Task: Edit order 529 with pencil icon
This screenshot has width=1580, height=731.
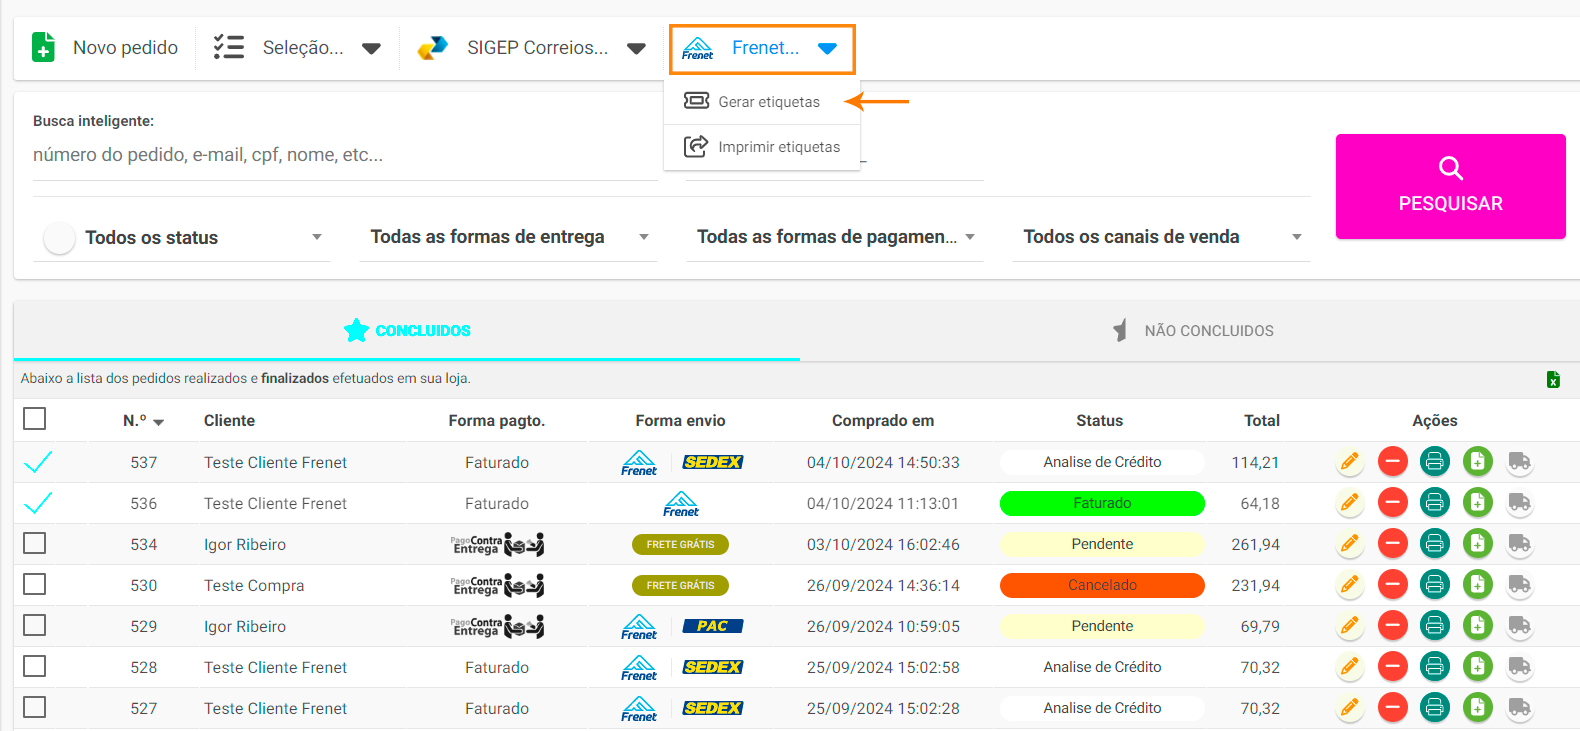Action: coord(1350,625)
